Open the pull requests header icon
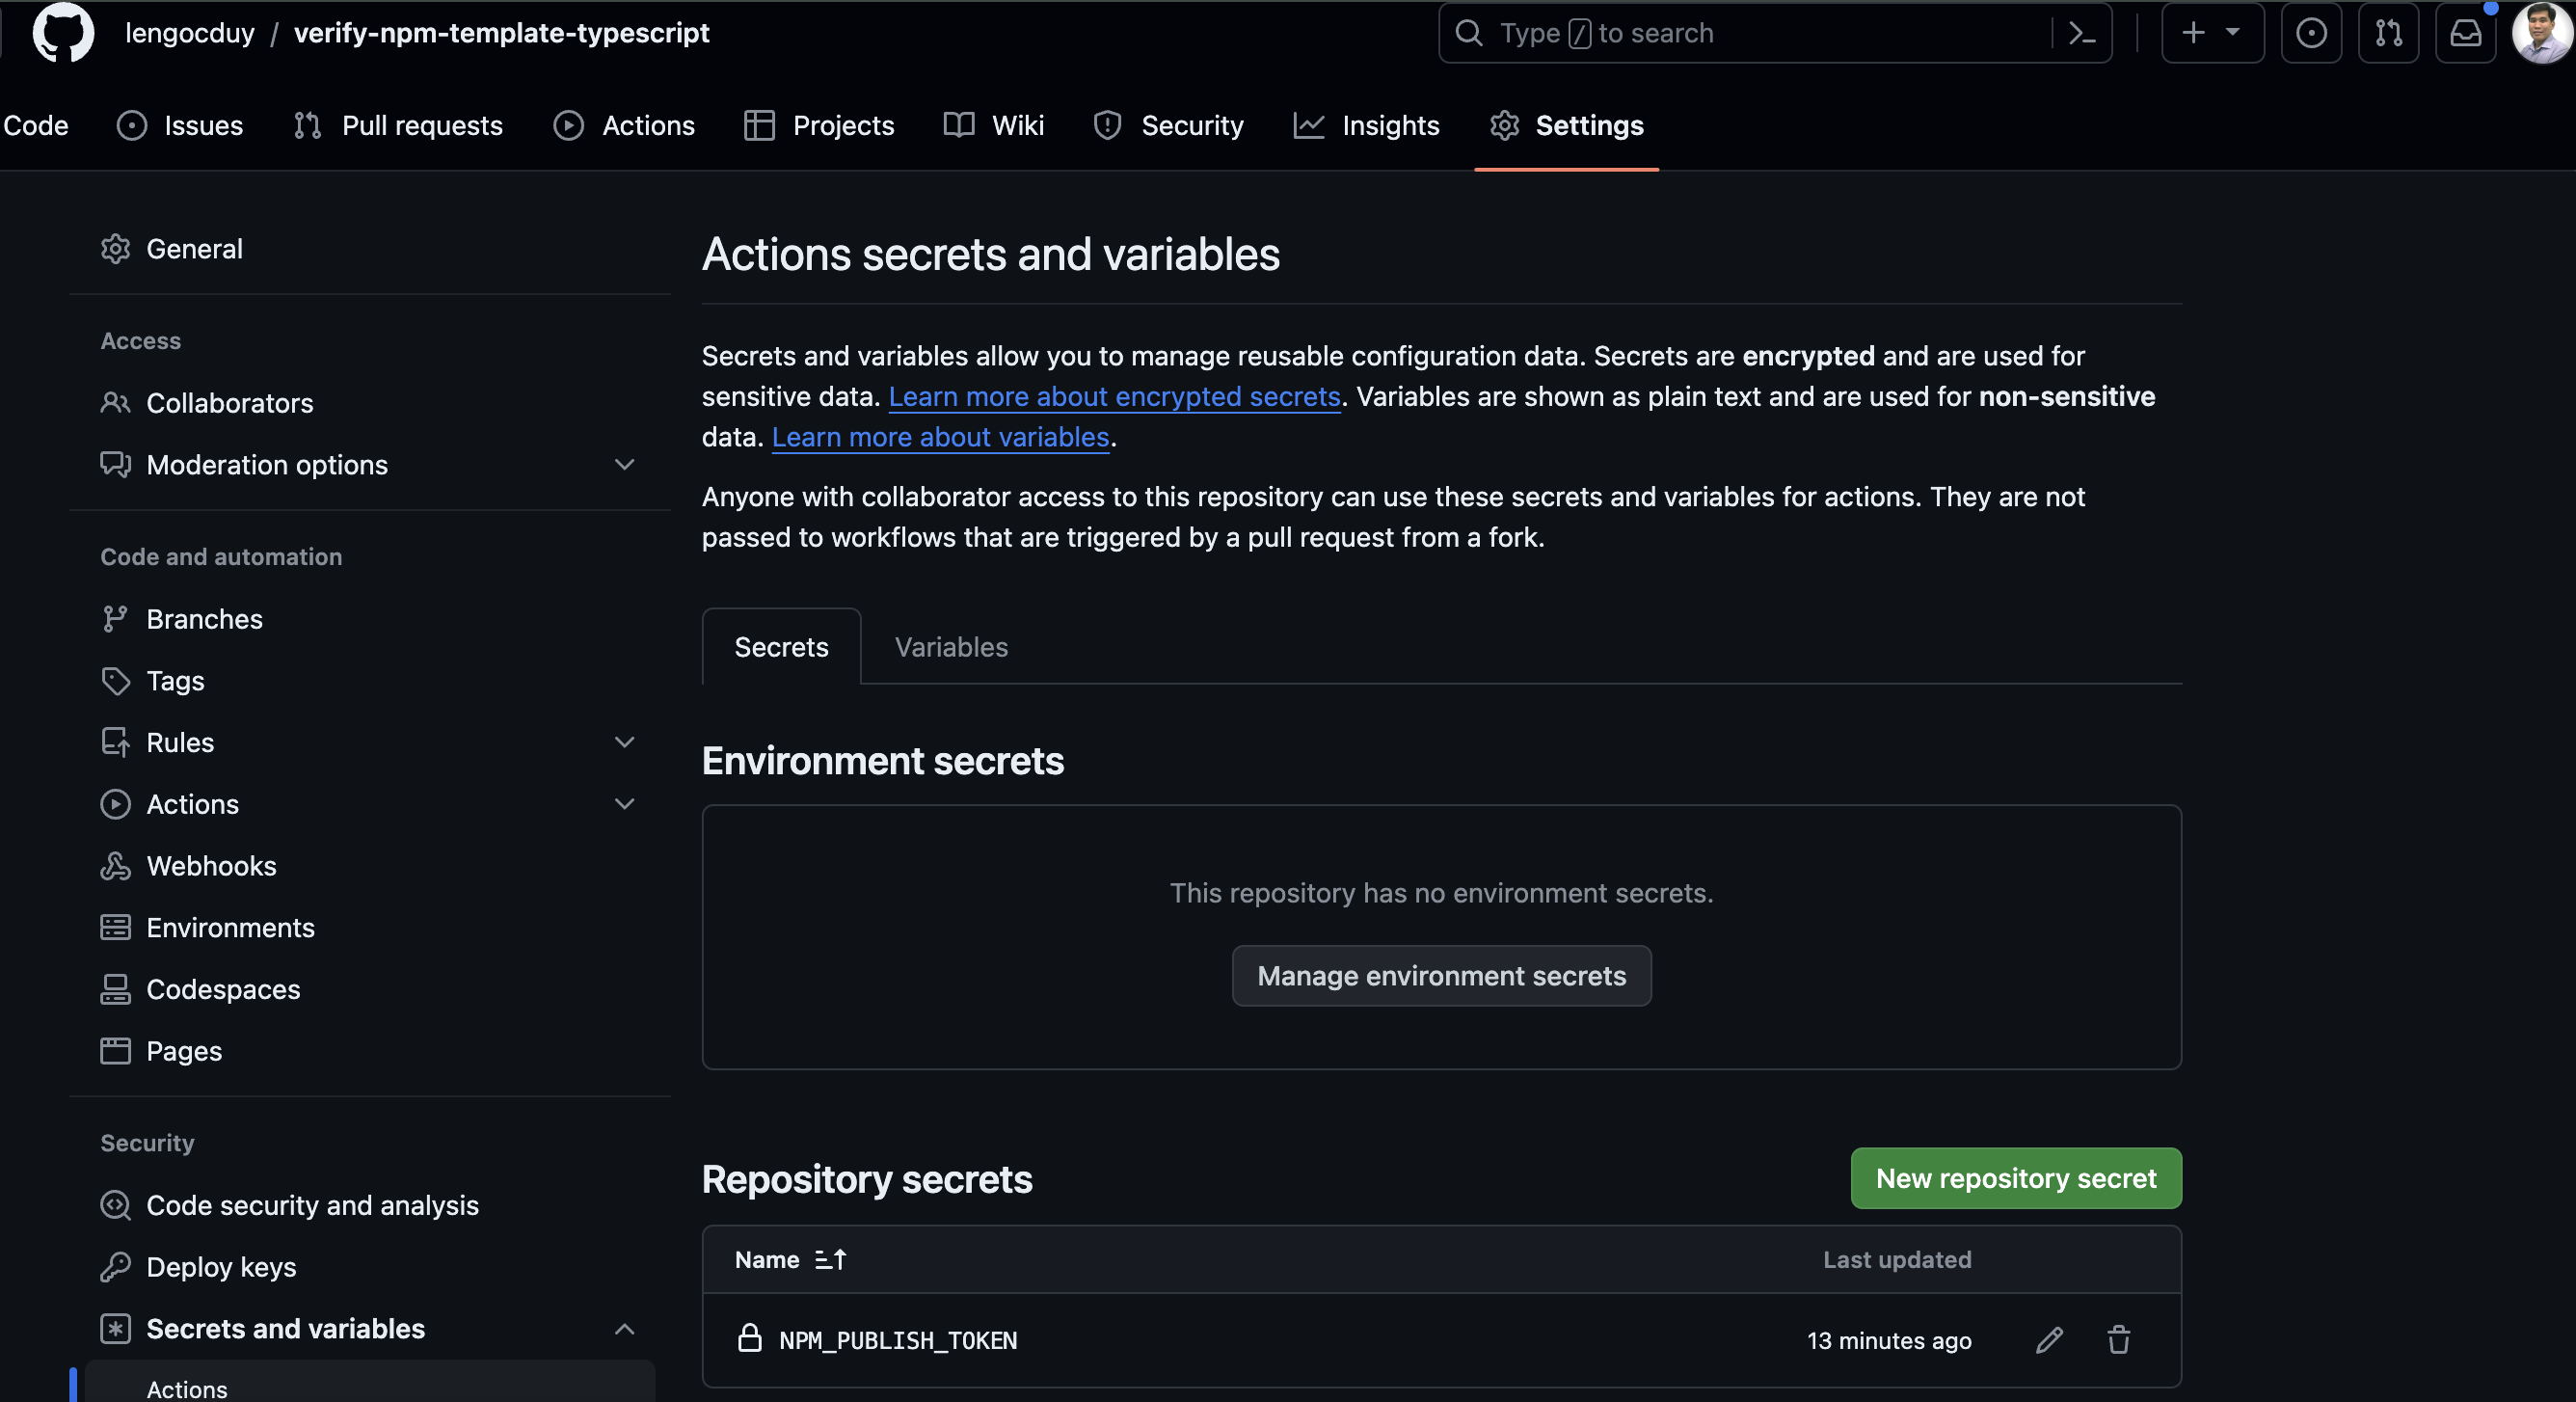Viewport: 2576px width, 1402px height. coord(2388,33)
